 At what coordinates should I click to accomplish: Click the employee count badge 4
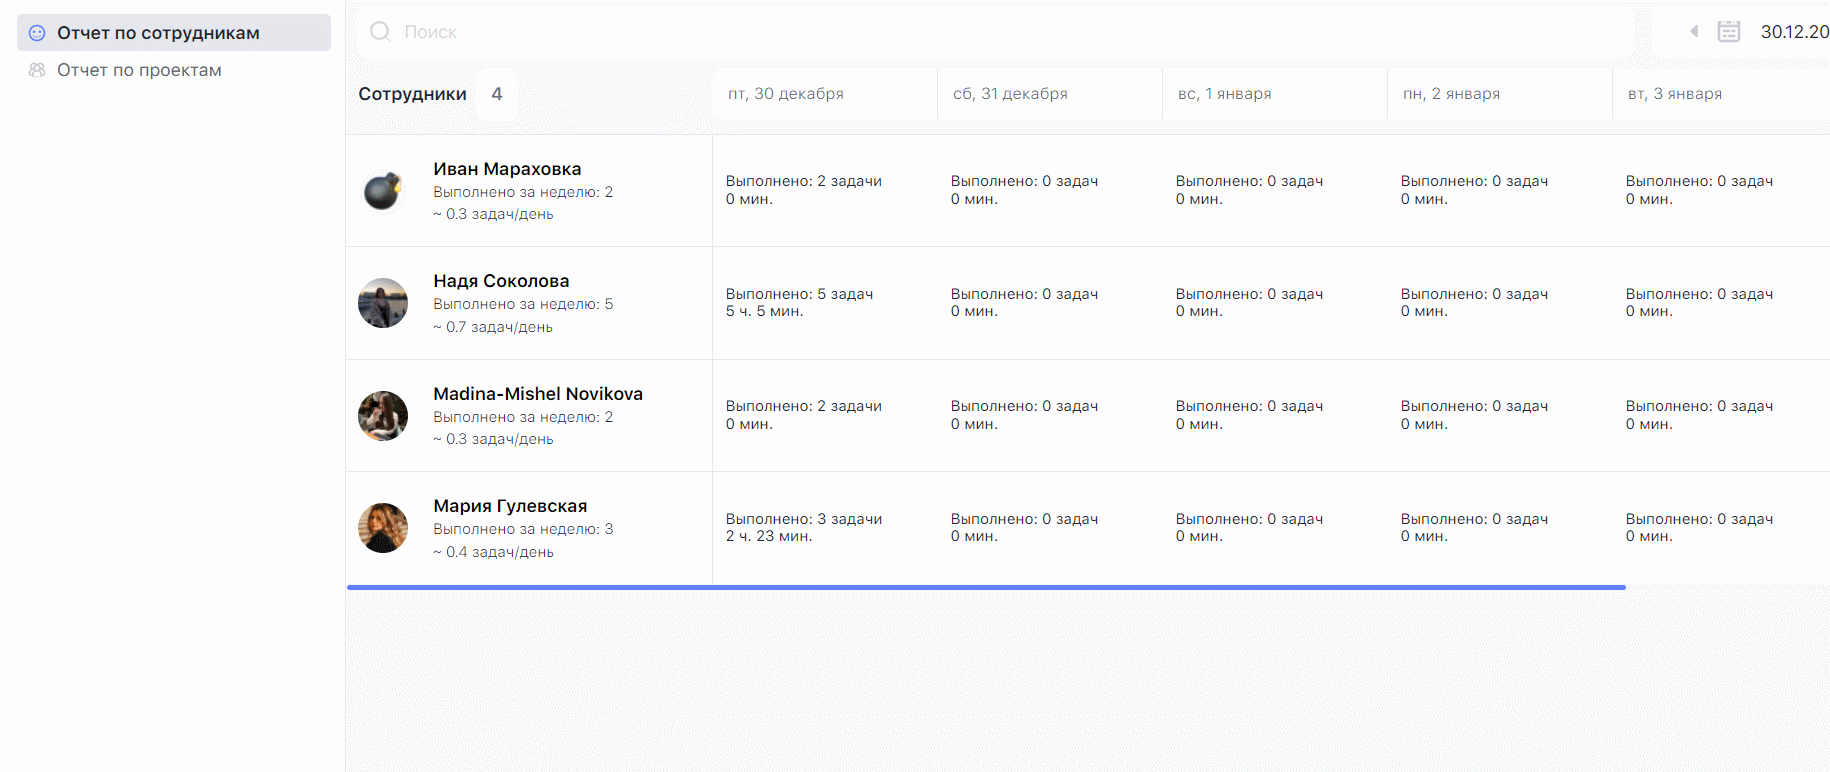click(497, 94)
